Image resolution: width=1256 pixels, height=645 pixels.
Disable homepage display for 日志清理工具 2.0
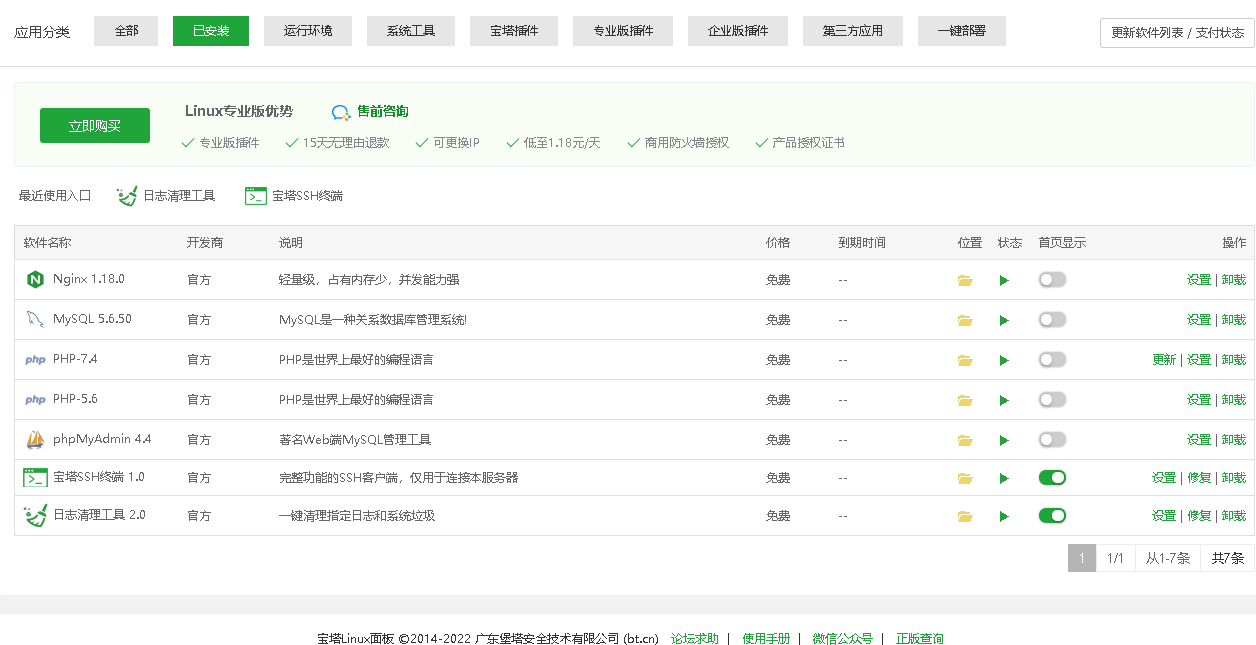tap(1052, 516)
